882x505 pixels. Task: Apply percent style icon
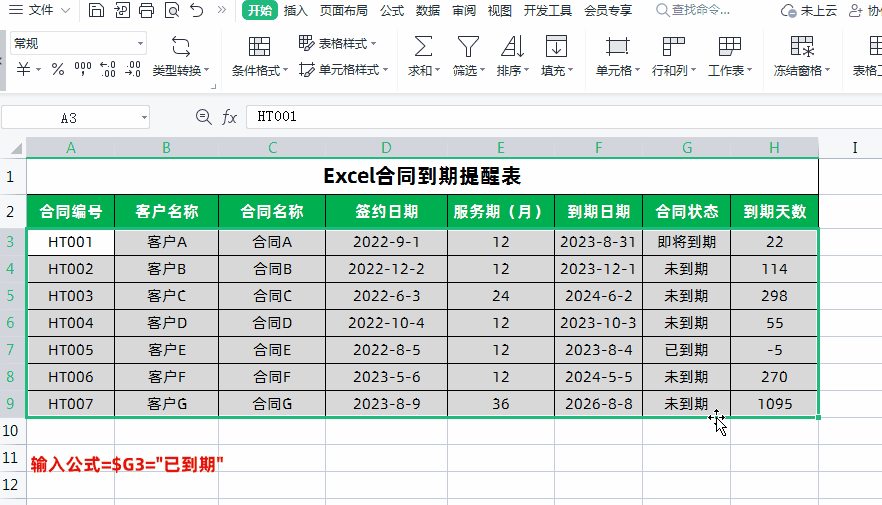pyautogui.click(x=57, y=69)
